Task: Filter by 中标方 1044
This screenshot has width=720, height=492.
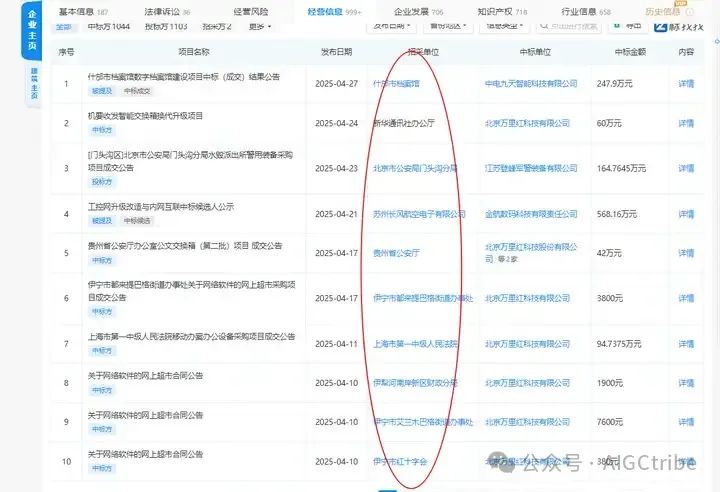Action: 109,27
